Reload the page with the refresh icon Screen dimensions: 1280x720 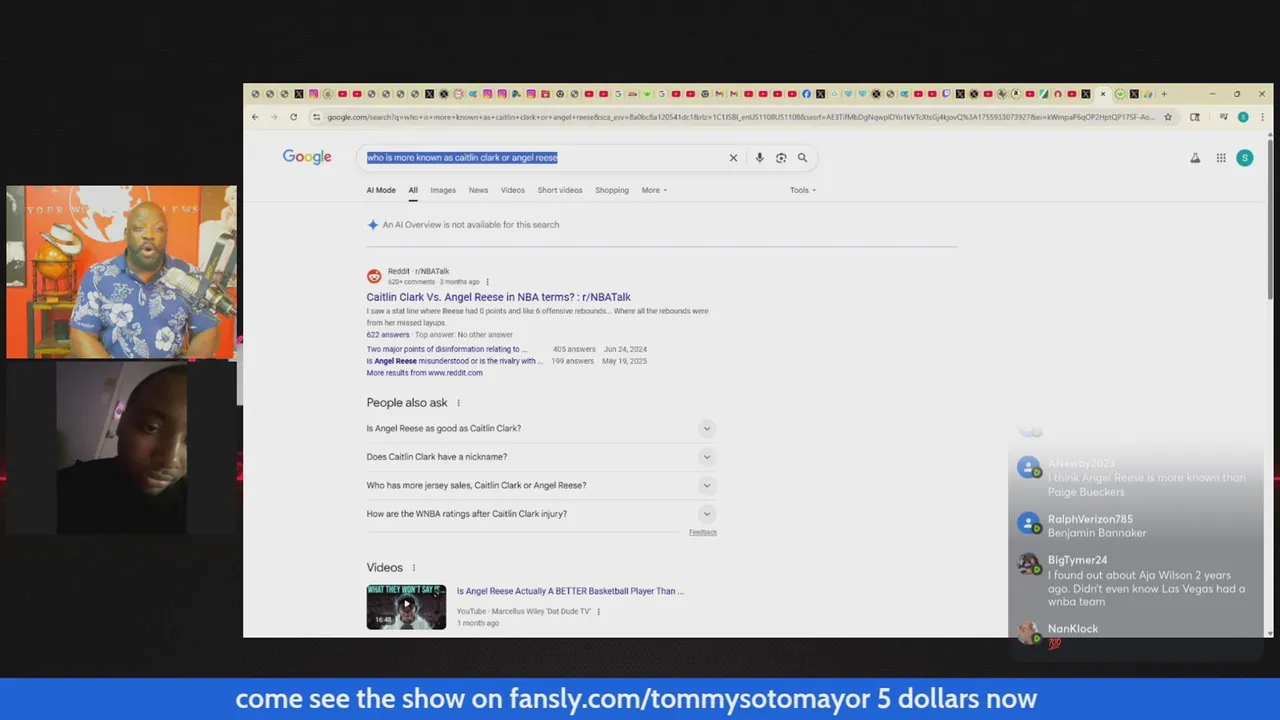coord(293,117)
